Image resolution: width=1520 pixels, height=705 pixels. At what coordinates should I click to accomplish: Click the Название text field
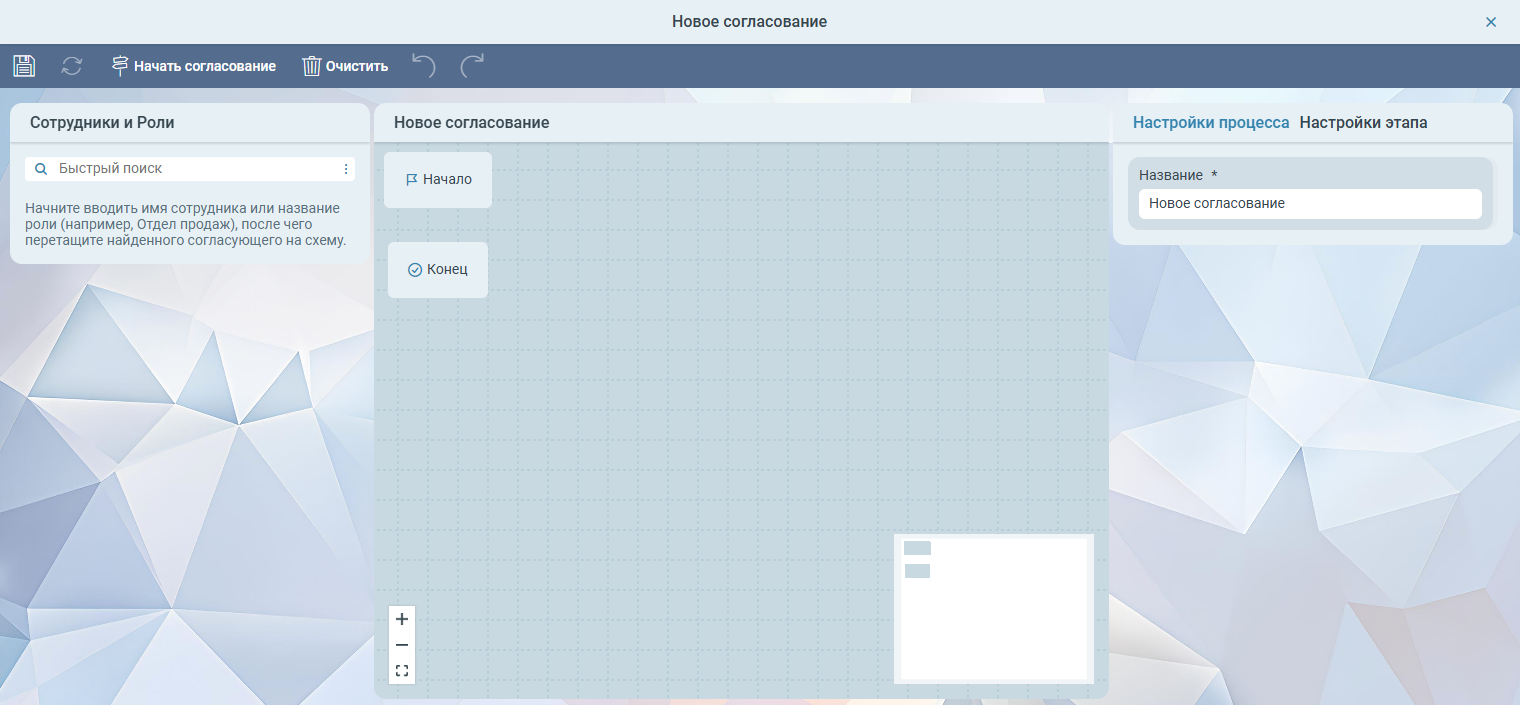[1309, 203]
